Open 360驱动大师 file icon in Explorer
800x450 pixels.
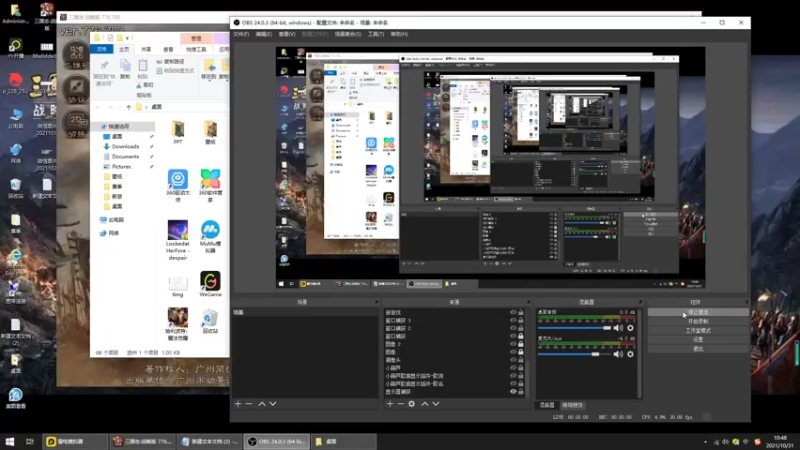pos(178,186)
